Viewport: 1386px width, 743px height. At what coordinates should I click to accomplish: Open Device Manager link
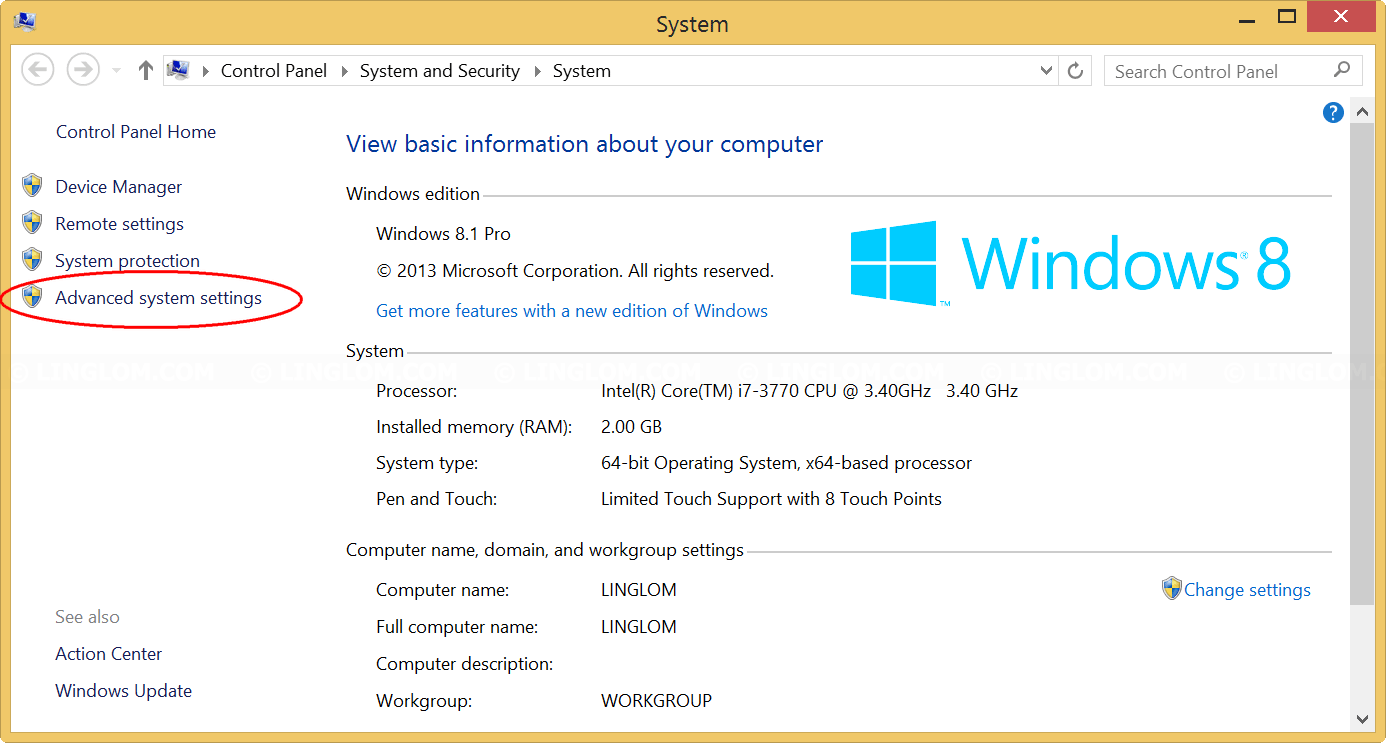pos(119,187)
